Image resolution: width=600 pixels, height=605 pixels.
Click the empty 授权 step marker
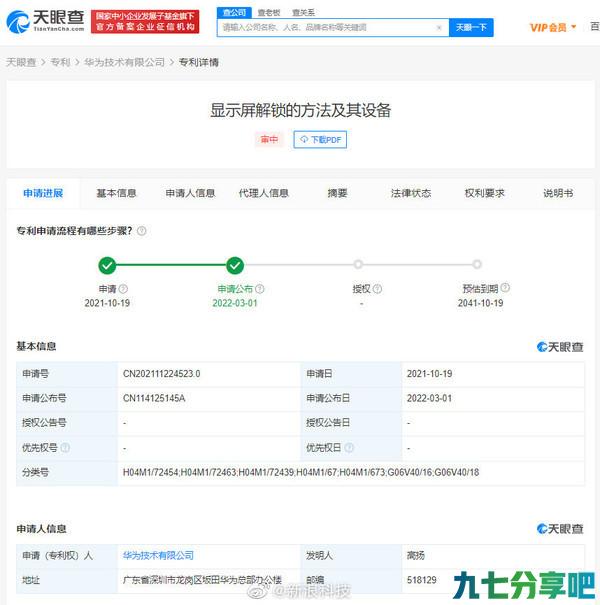tap(358, 264)
